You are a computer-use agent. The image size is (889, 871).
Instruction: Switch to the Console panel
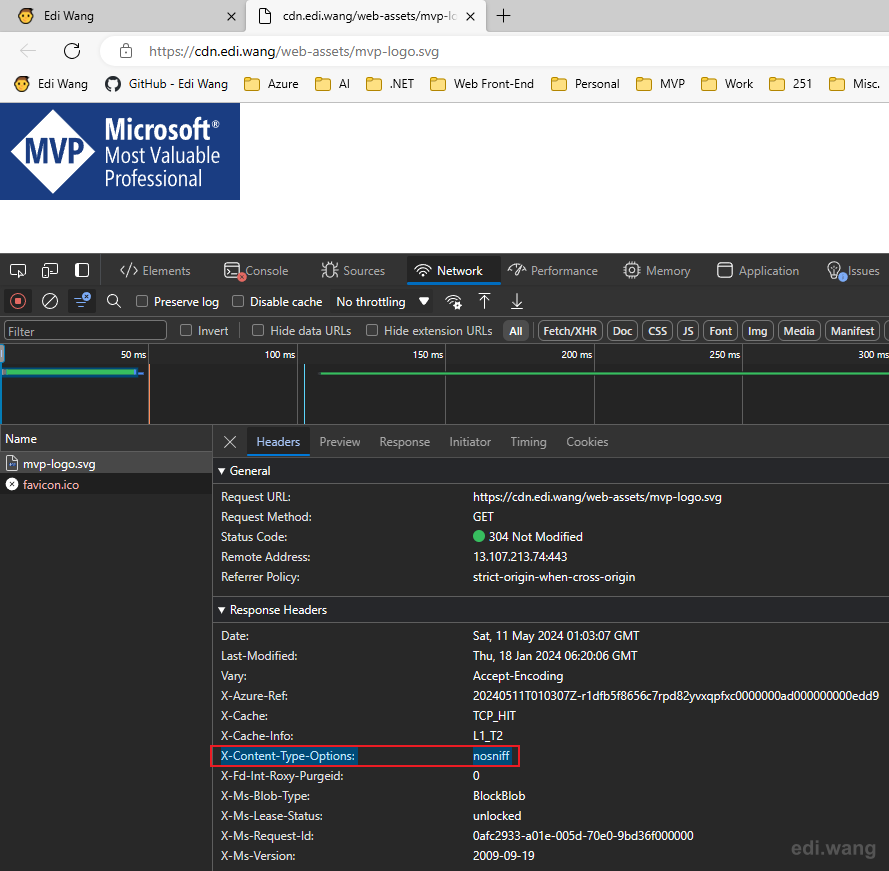[x=256, y=270]
